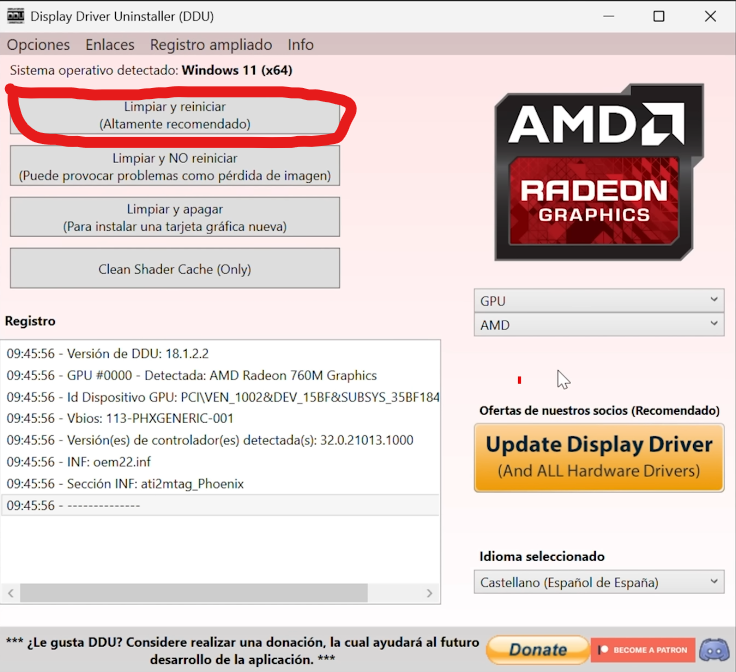Click Clean Shader Cache (Only) button
736x672 pixels.
(x=175, y=269)
